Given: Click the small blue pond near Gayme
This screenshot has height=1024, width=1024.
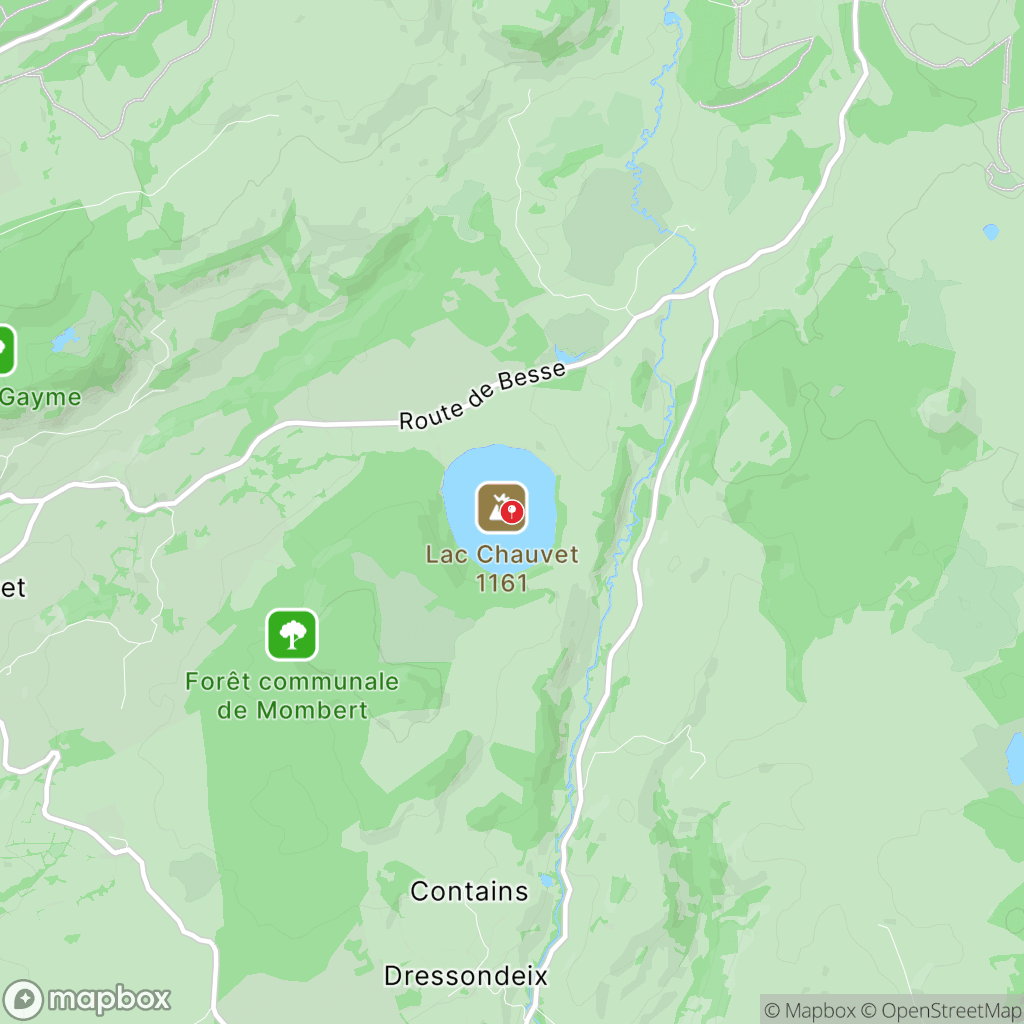Looking at the screenshot, I should [x=64, y=340].
